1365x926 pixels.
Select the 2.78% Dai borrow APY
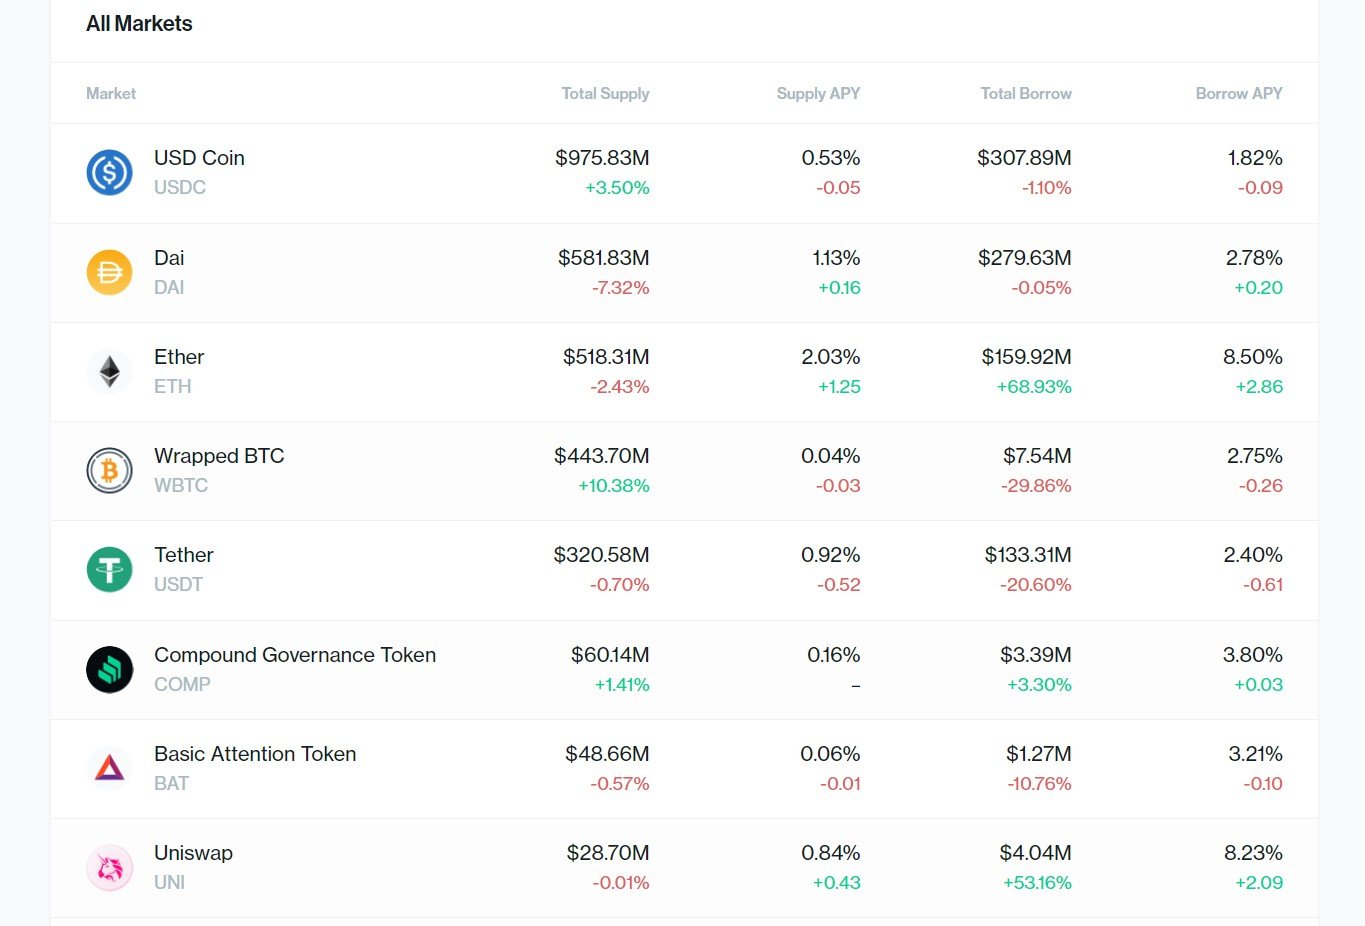pos(1254,258)
